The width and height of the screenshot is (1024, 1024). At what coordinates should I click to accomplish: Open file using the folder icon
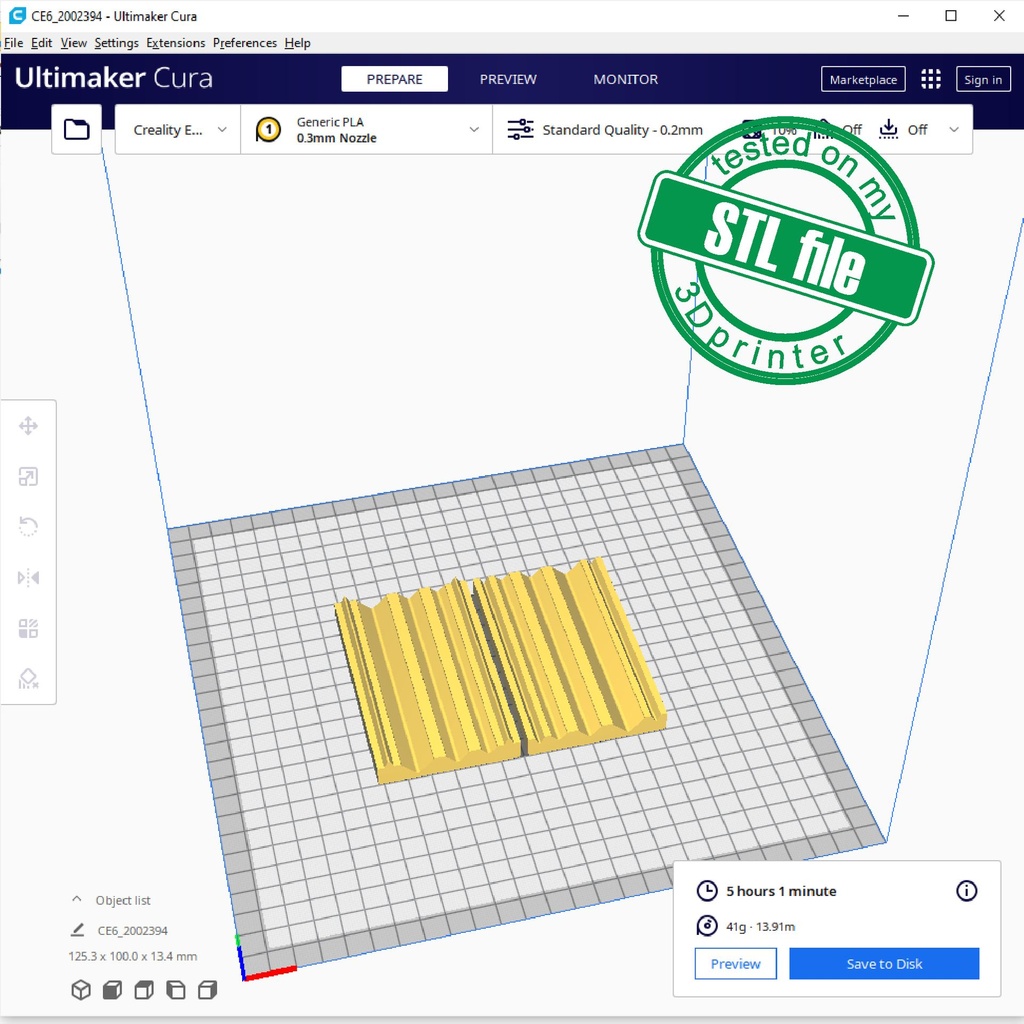77,130
